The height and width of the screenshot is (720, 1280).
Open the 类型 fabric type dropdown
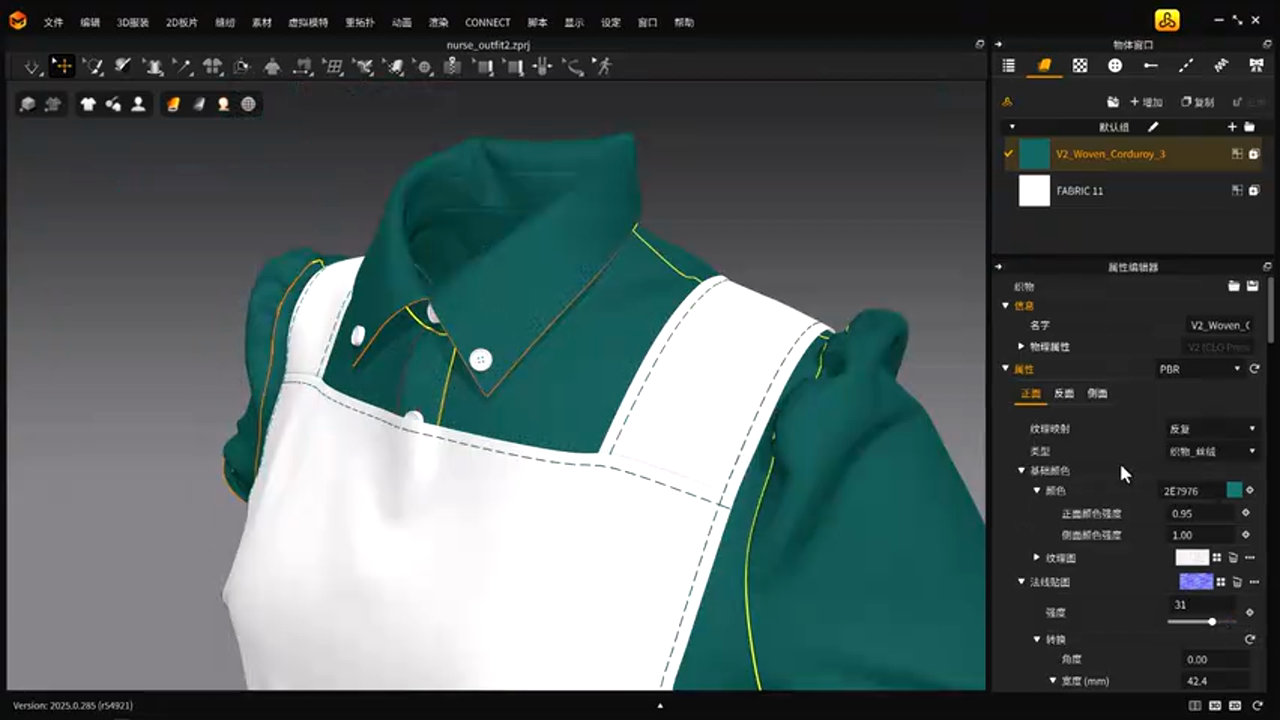click(x=1211, y=451)
